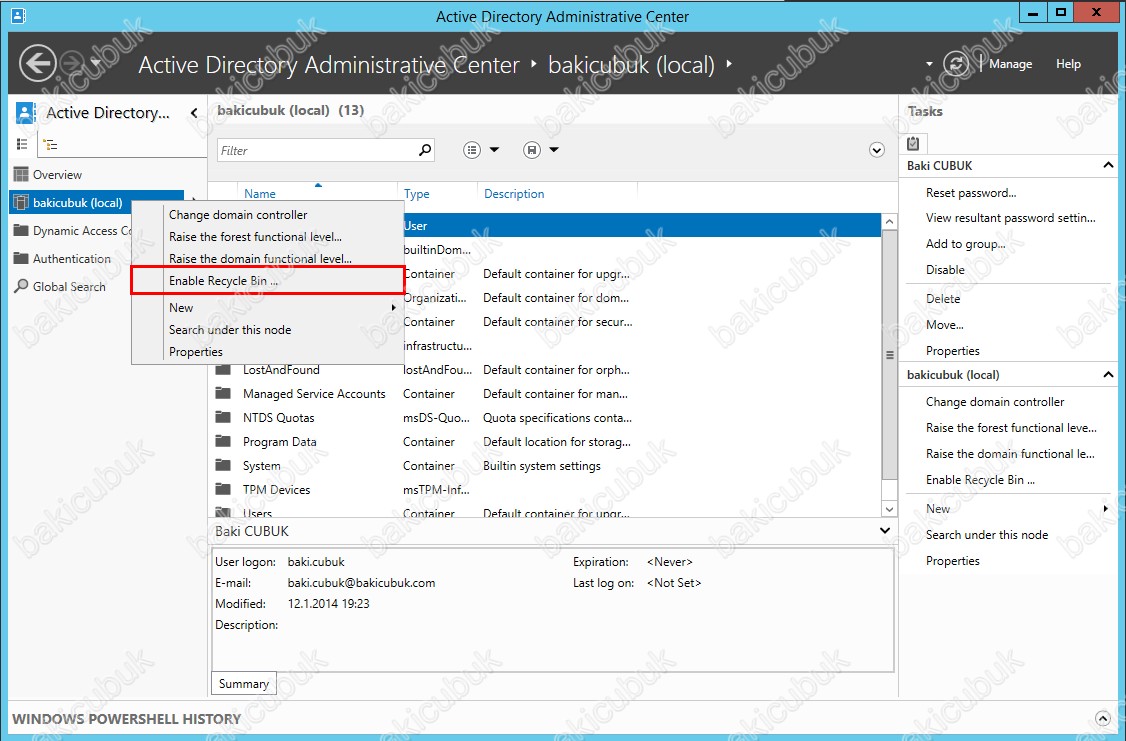Collapse the Baki CUBUK tasks section
Viewport: 1126px width, 741px height.
click(x=1108, y=165)
